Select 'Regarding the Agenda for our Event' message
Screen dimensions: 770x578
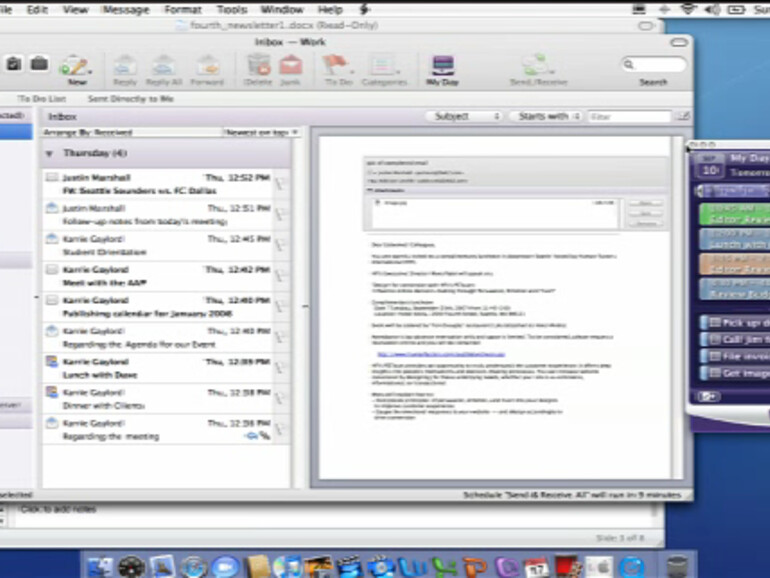point(158,337)
